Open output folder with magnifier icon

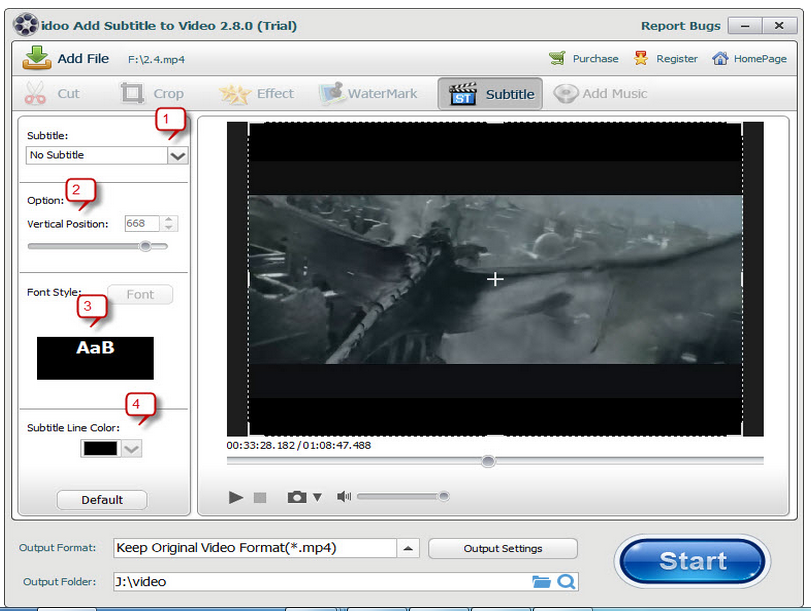click(x=566, y=582)
